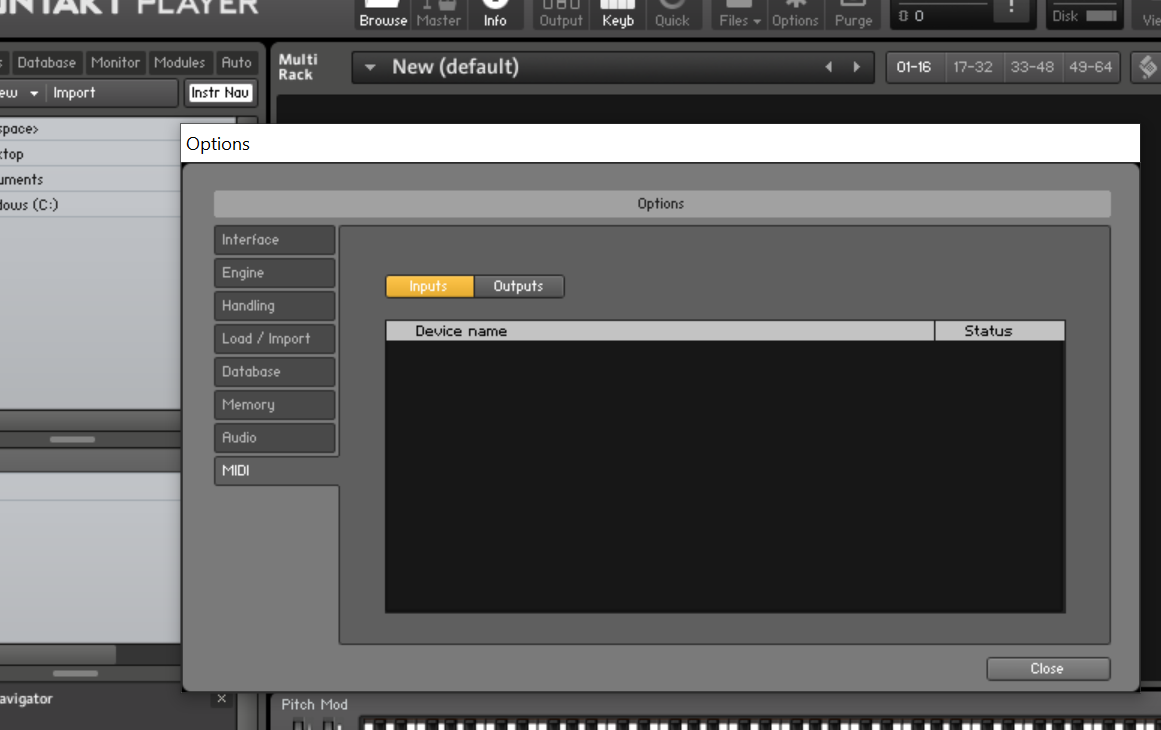Switch to the browser Auto tab
The height and width of the screenshot is (730, 1161).
(236, 63)
